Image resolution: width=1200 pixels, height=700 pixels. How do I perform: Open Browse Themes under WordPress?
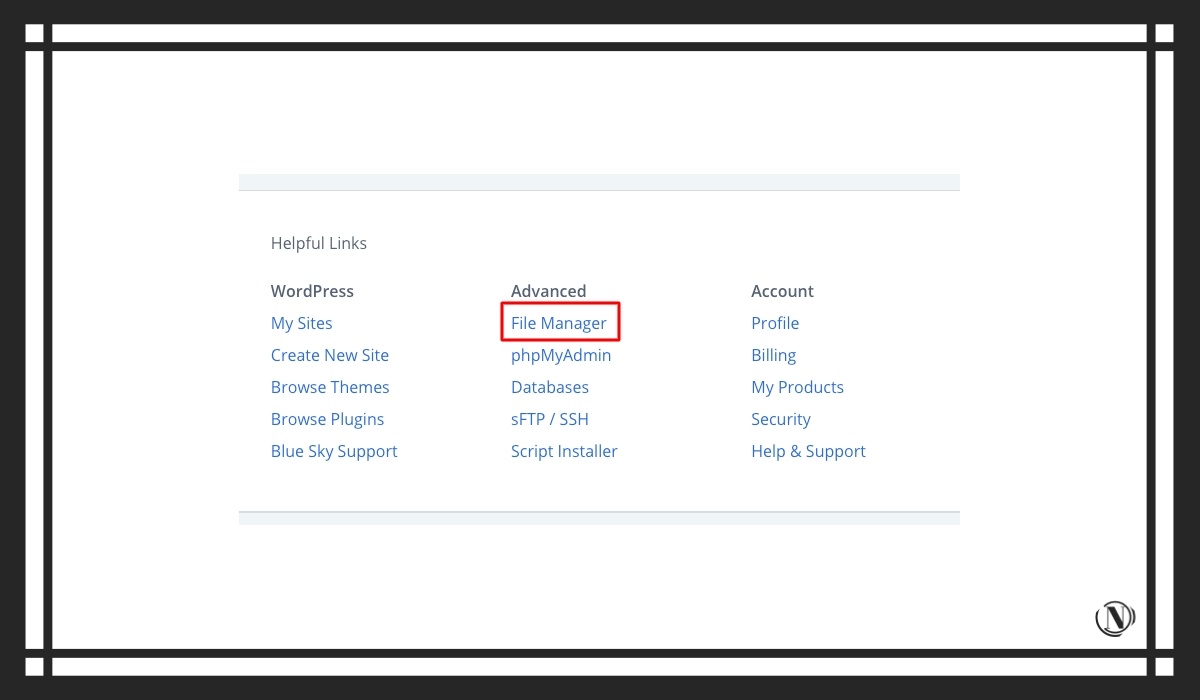[330, 387]
